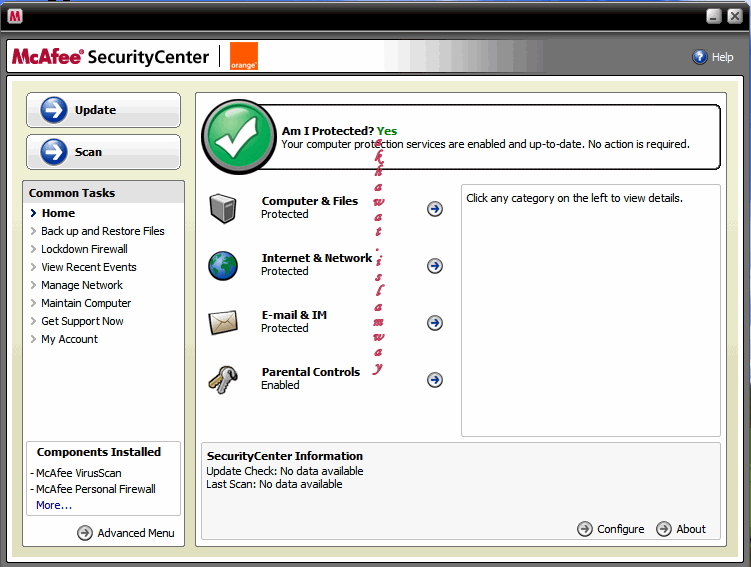Select Home in Common Tasks
This screenshot has width=751, height=567.
pos(58,213)
